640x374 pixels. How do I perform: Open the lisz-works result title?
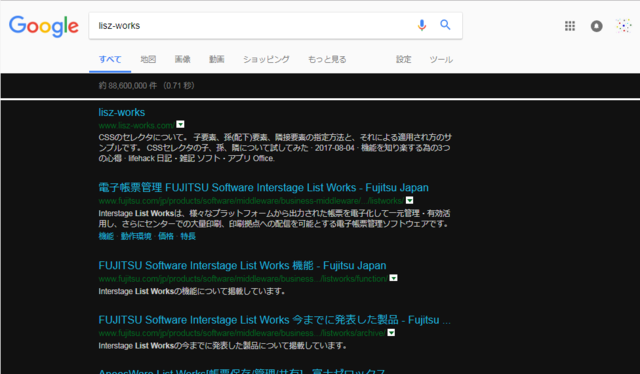coord(122,112)
